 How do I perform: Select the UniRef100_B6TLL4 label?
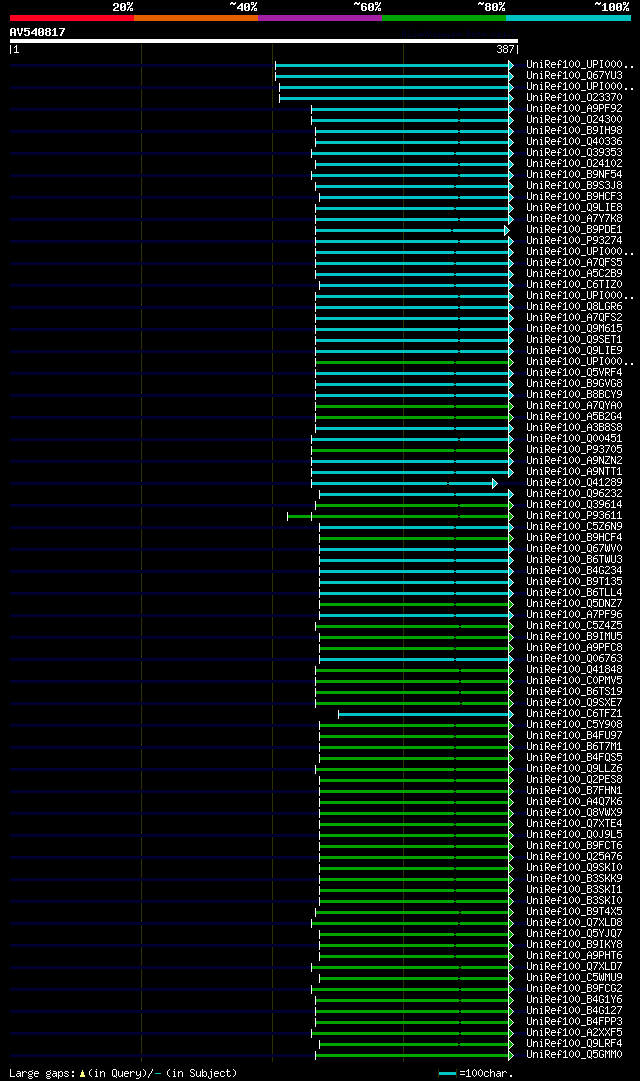[574, 593]
